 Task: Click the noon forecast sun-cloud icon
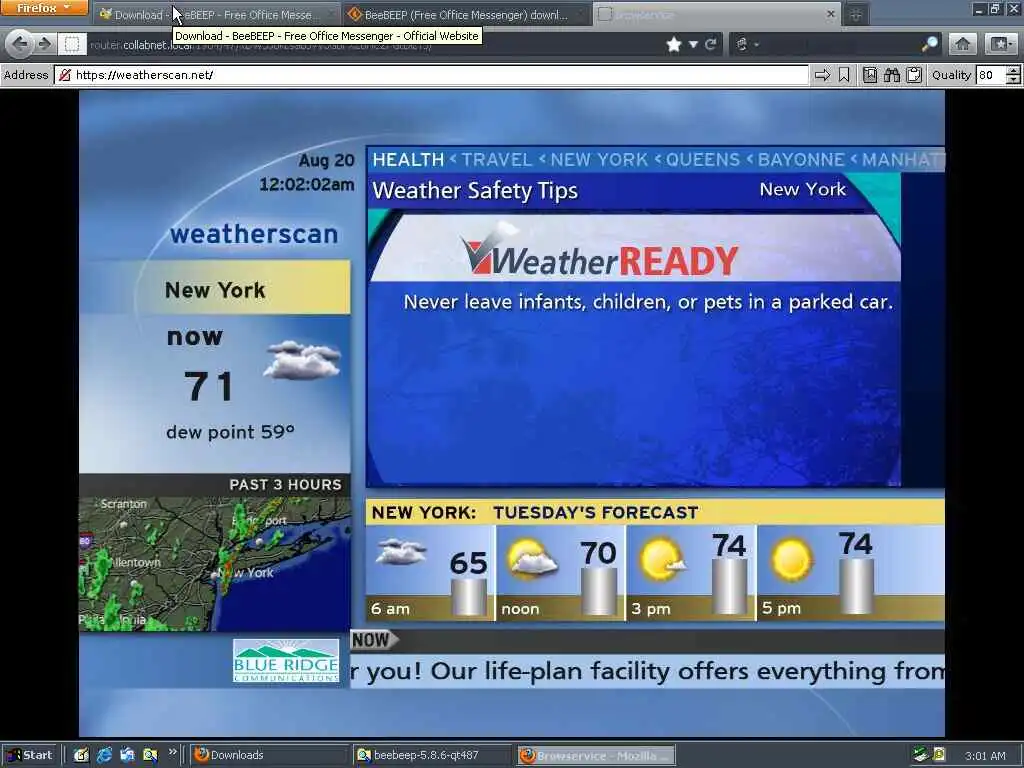coord(532,559)
